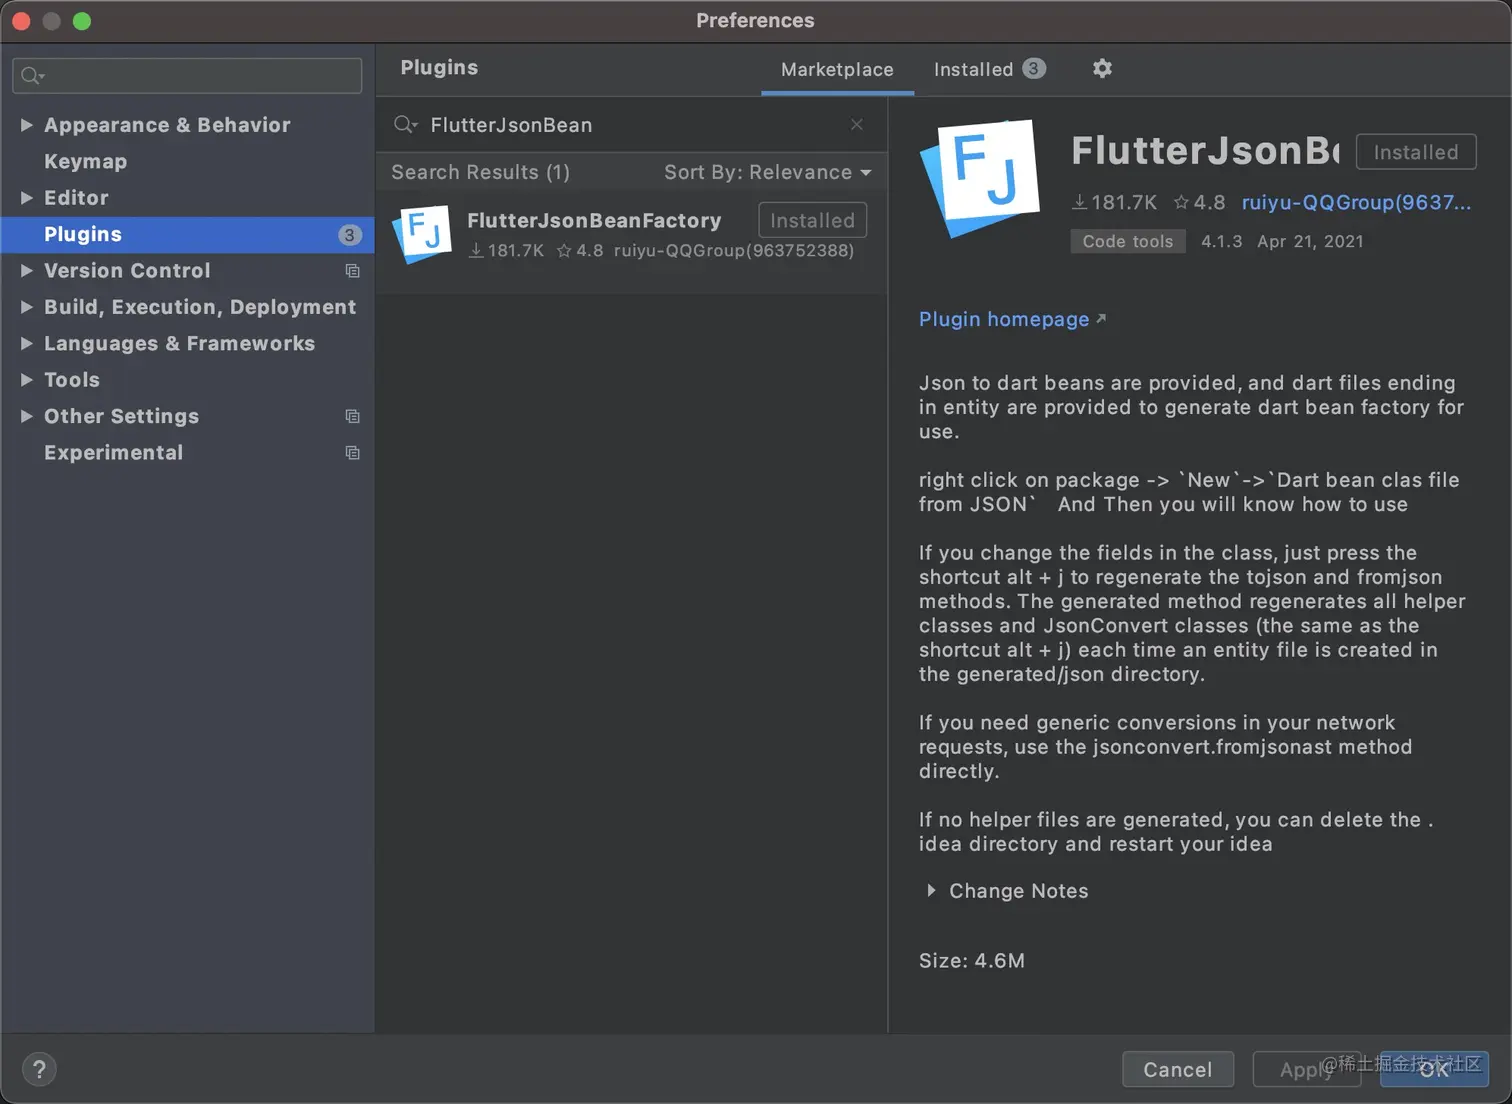Expand Build, Execution, Deployment section
The width and height of the screenshot is (1512, 1104).
pyautogui.click(x=27, y=307)
